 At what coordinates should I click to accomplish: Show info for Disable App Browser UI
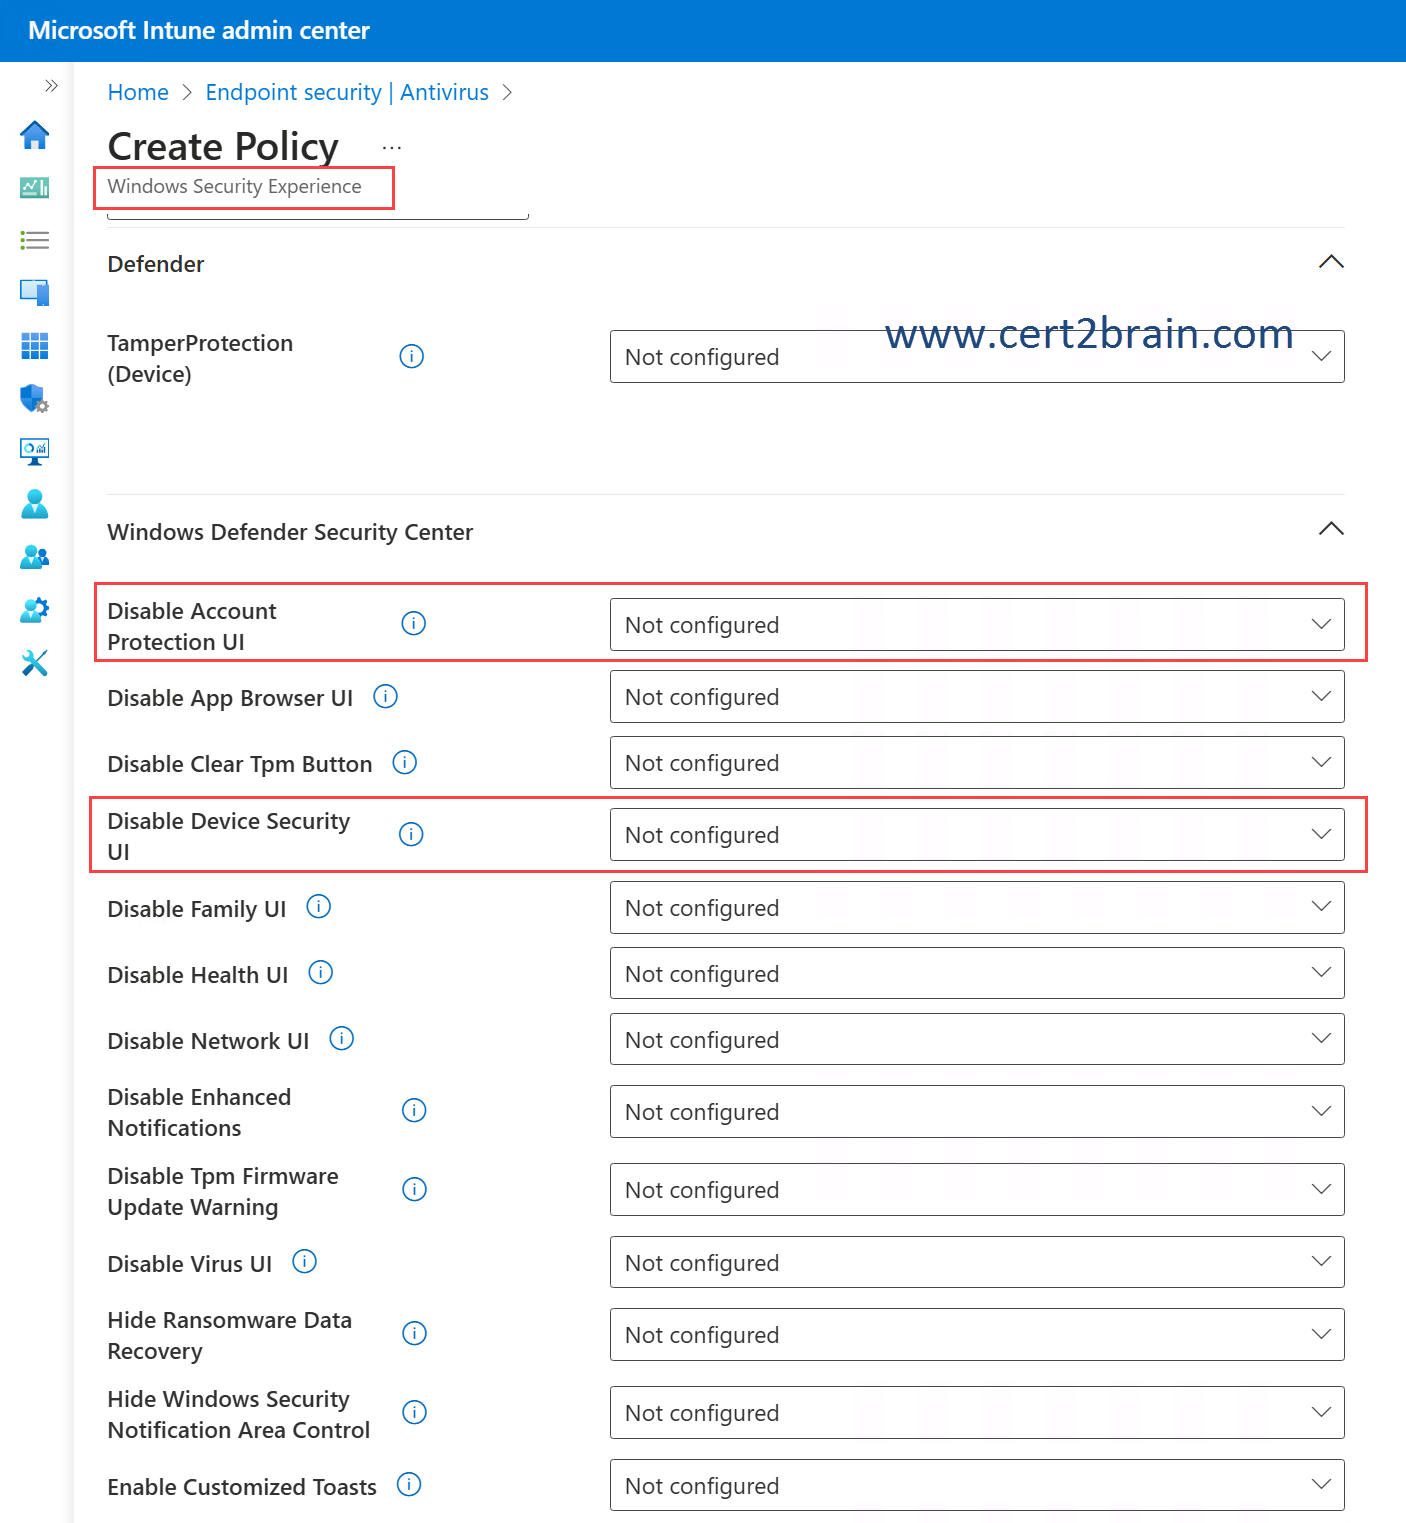[385, 696]
